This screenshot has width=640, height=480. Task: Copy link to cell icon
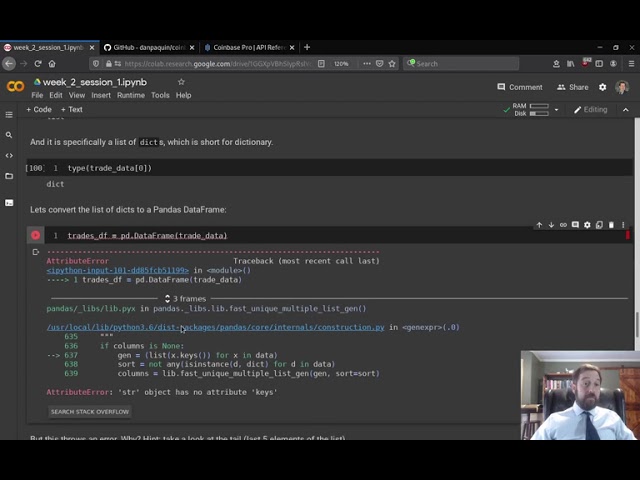[563, 225]
